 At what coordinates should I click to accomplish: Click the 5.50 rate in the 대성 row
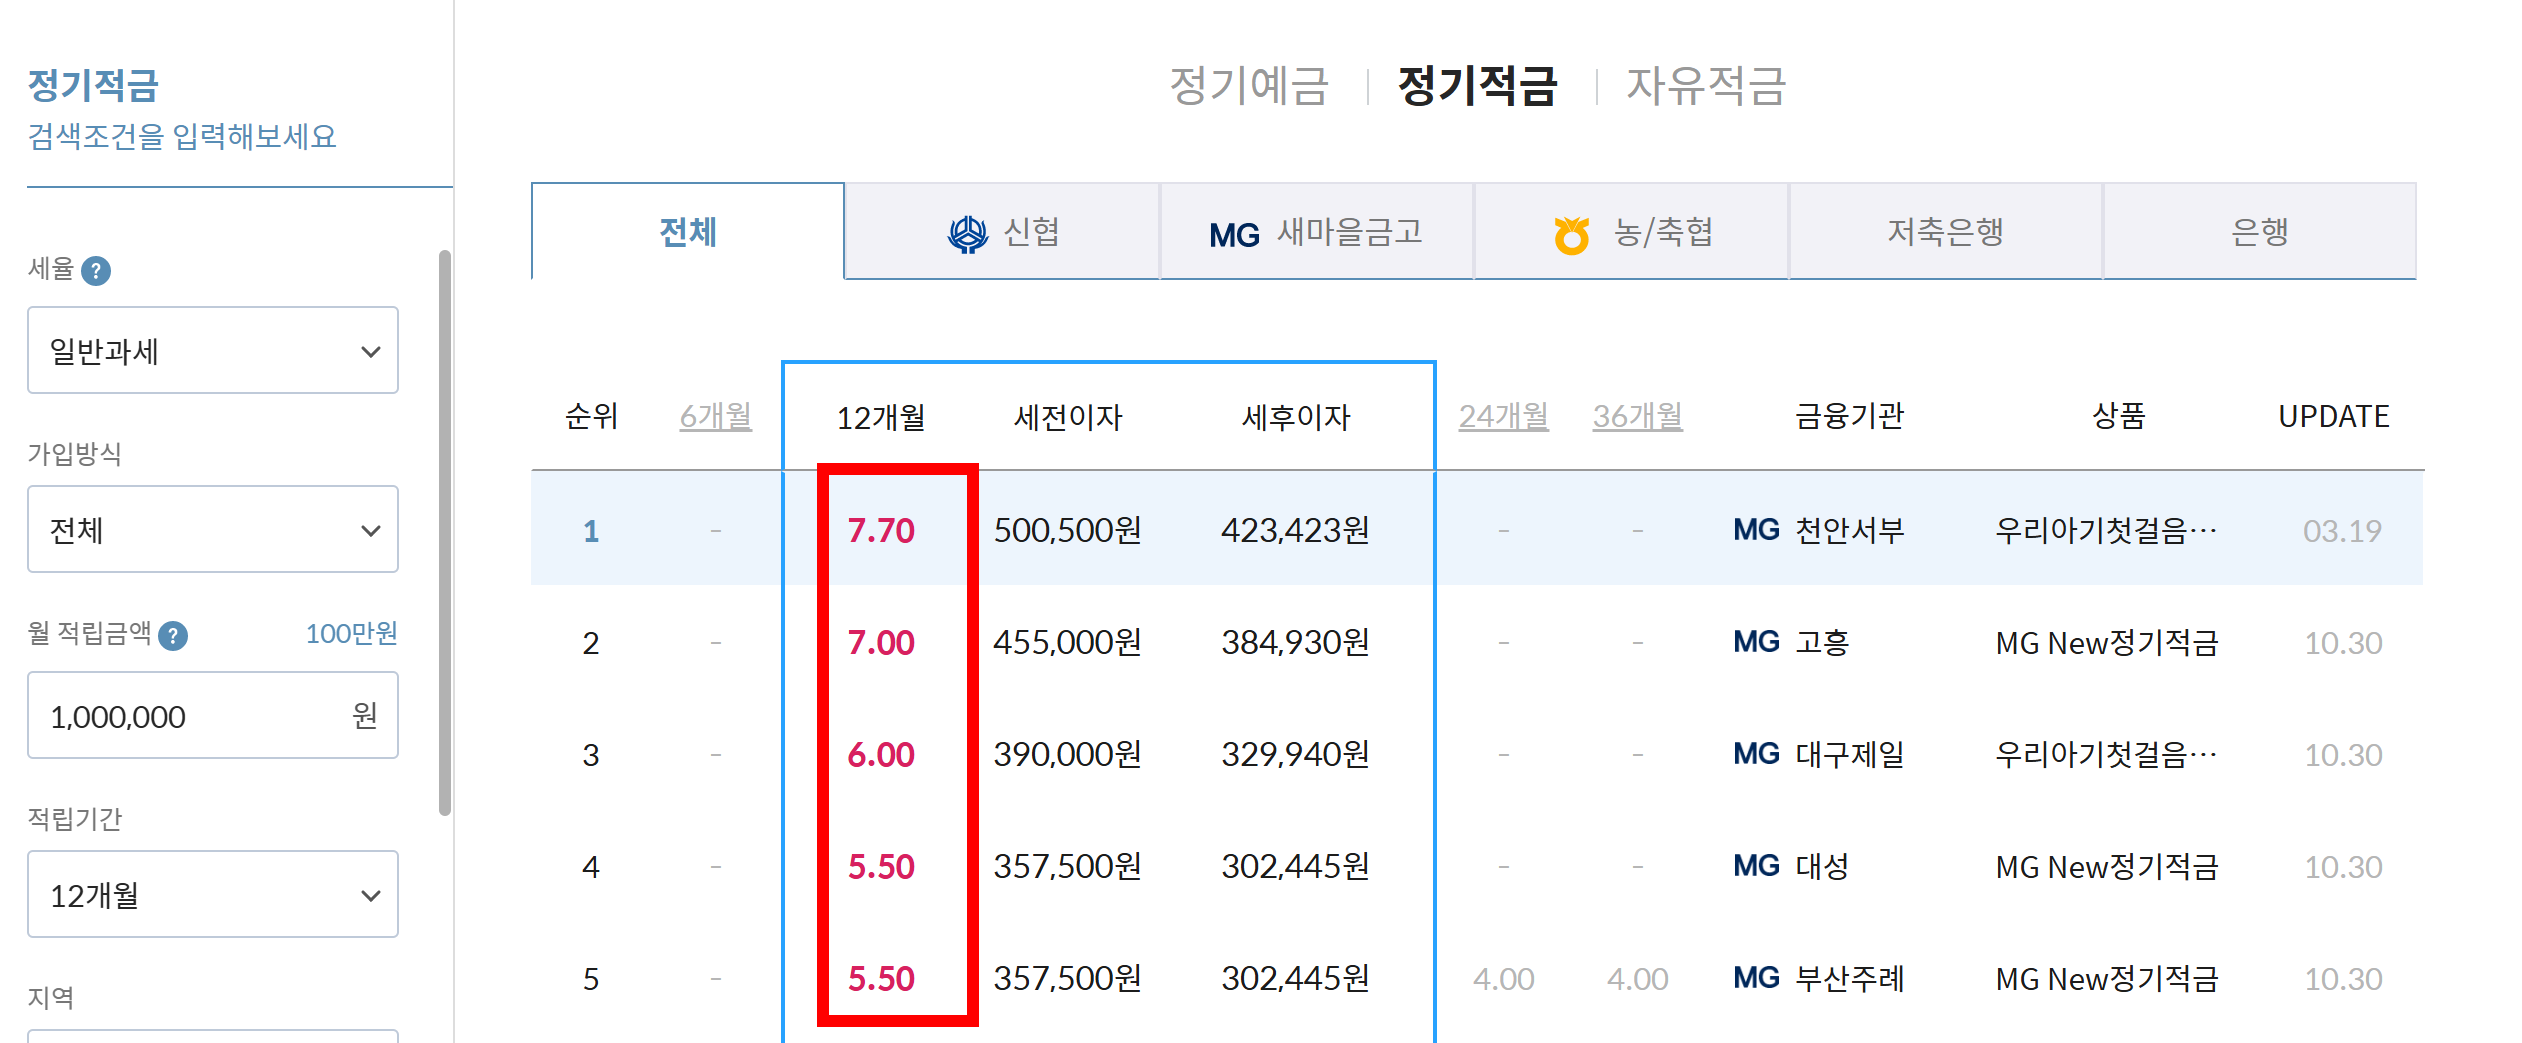pos(881,866)
